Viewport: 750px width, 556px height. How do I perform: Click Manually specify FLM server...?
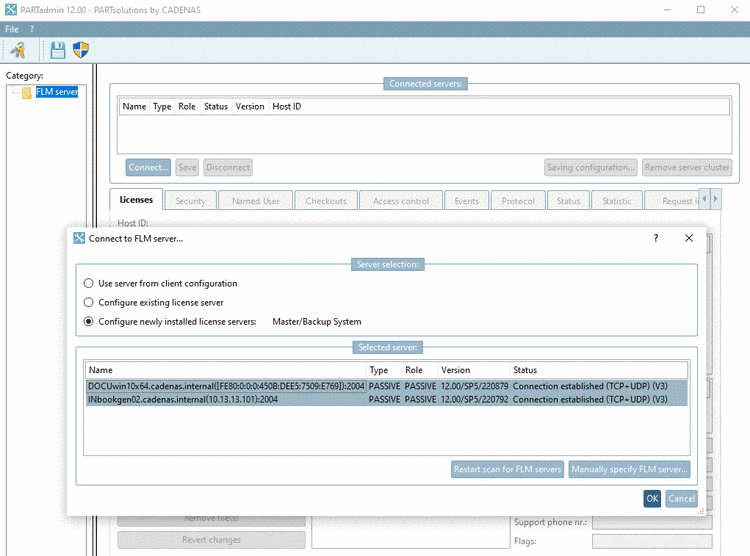[x=629, y=469]
